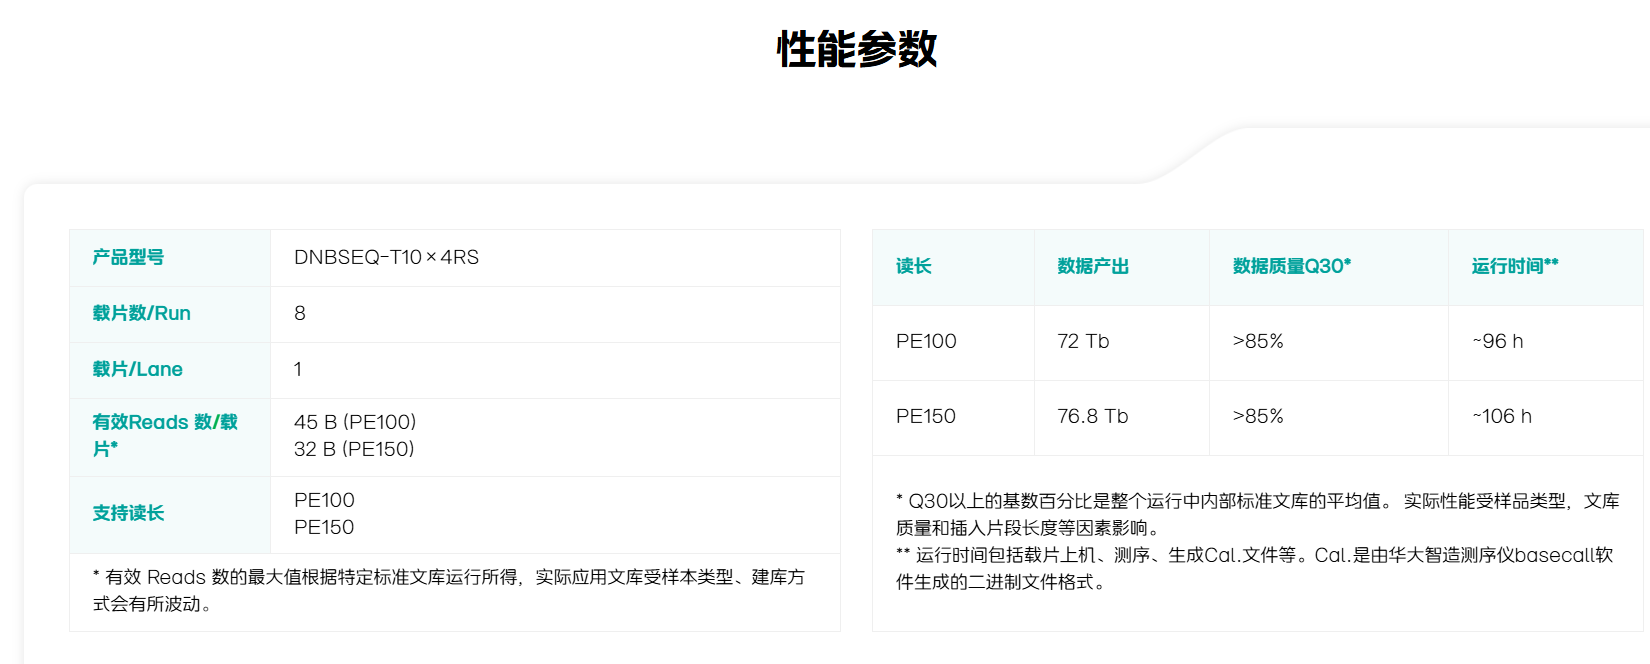Screen dimensions: 1650x664
Task: Click the 运行时间** column header
Action: [x=1514, y=267]
